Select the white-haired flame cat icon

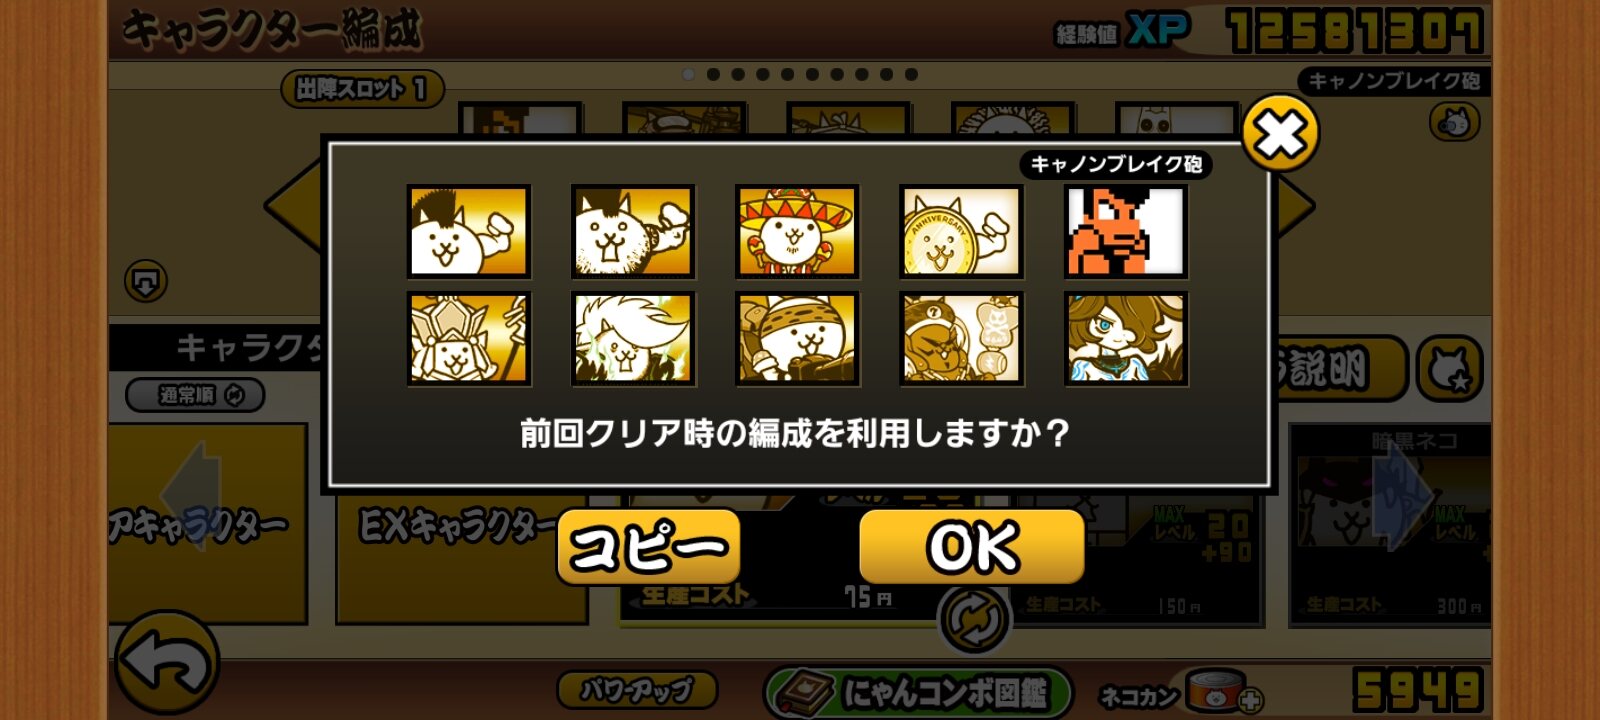[x=632, y=339]
